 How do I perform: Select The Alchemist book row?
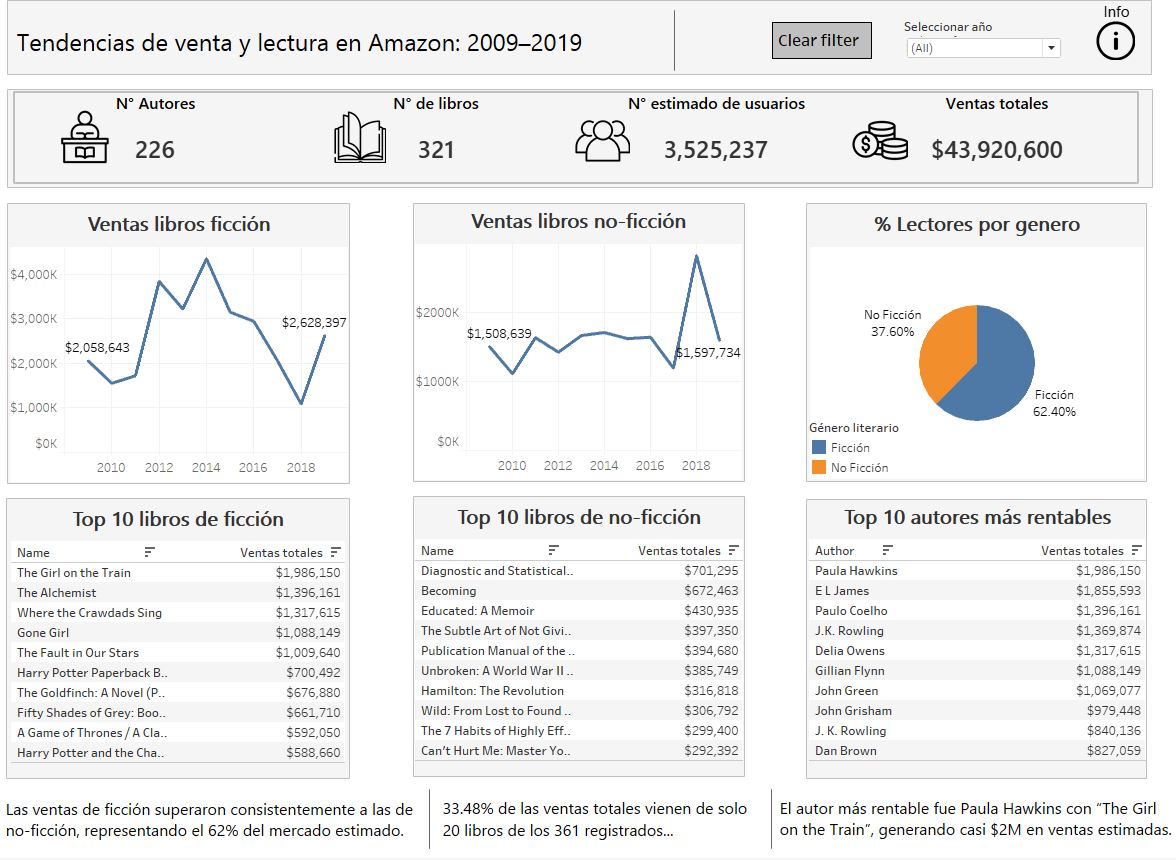coord(178,592)
